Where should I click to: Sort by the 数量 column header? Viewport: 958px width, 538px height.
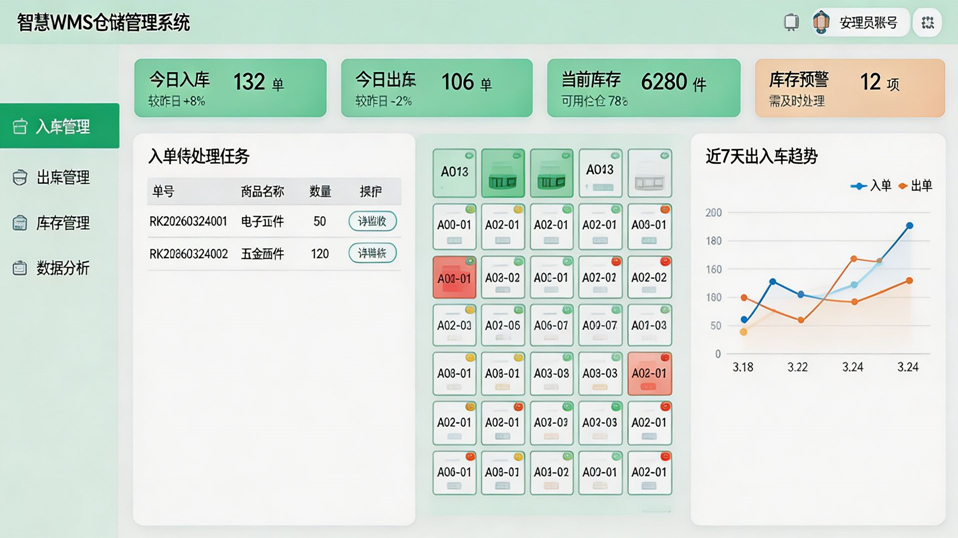click(x=320, y=192)
